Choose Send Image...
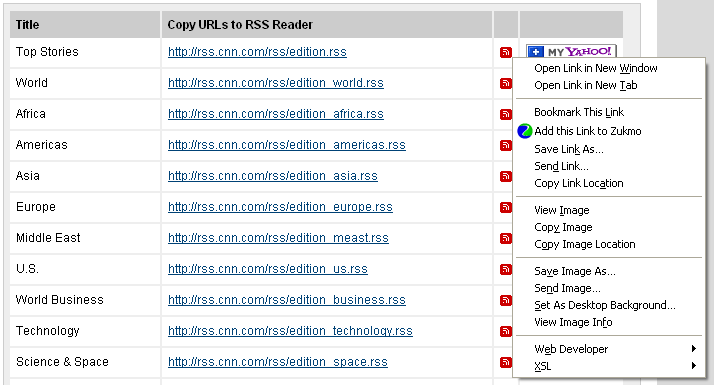 click(x=608, y=288)
